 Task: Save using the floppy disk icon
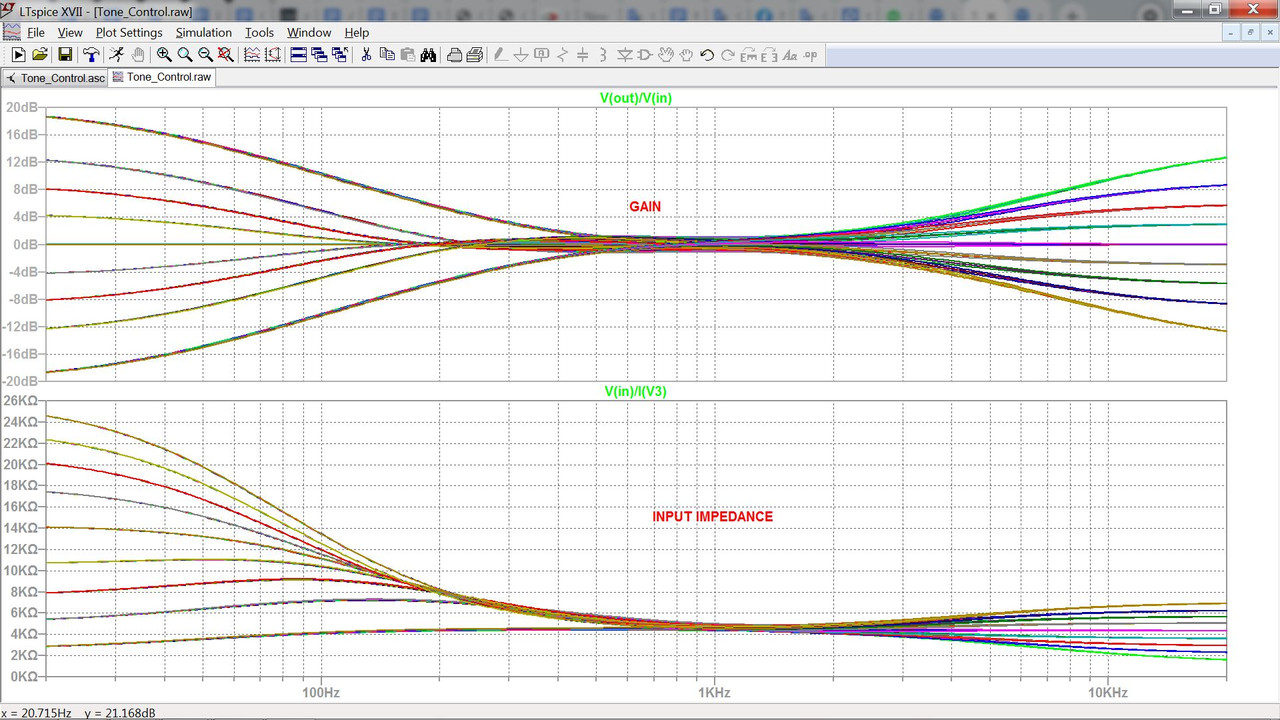(65, 55)
